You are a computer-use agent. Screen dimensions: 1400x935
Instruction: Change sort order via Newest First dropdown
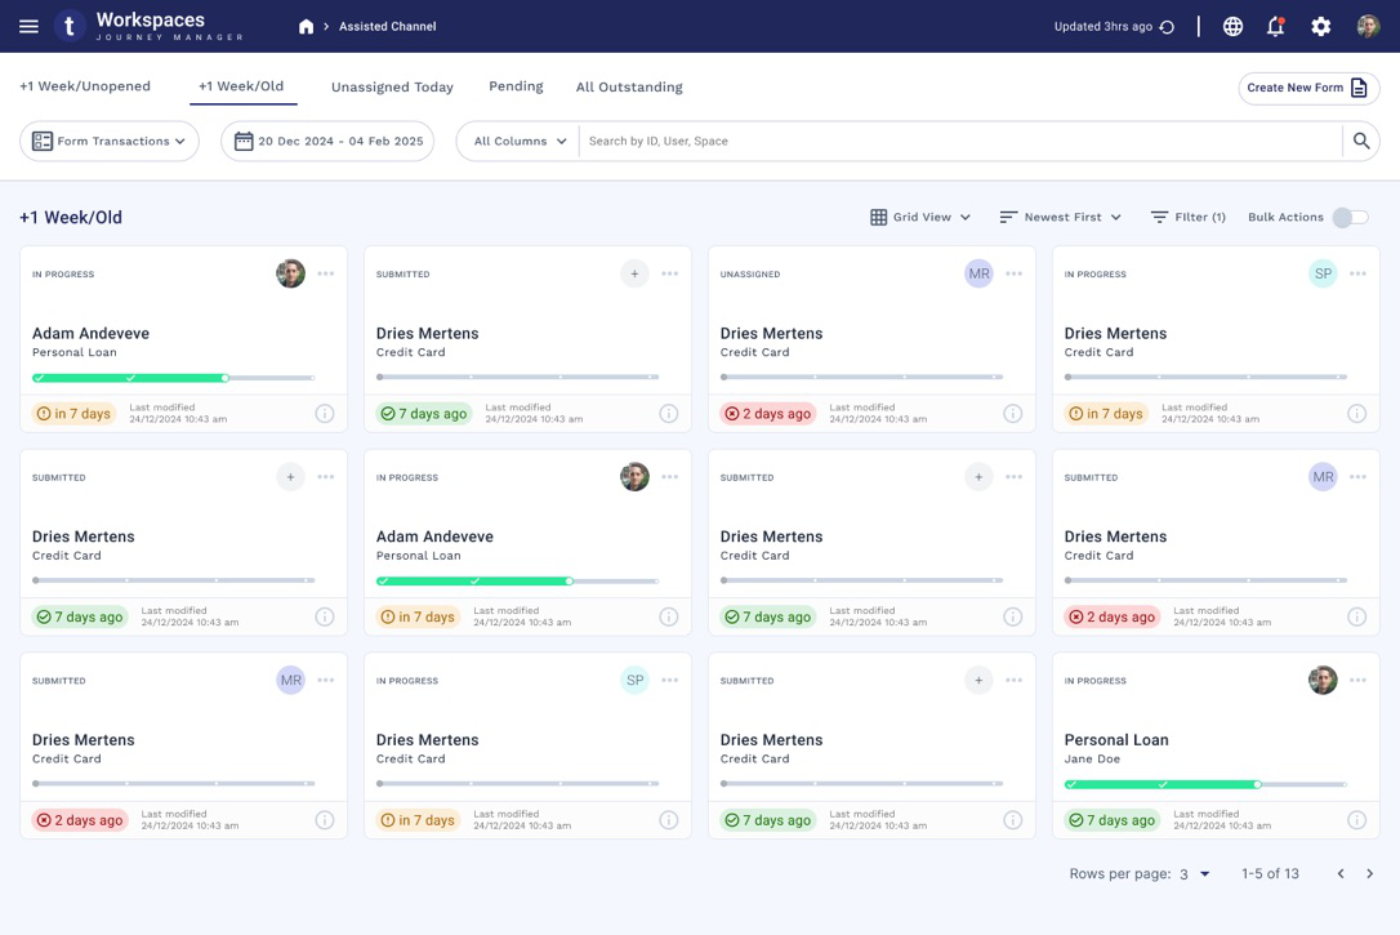point(1060,216)
